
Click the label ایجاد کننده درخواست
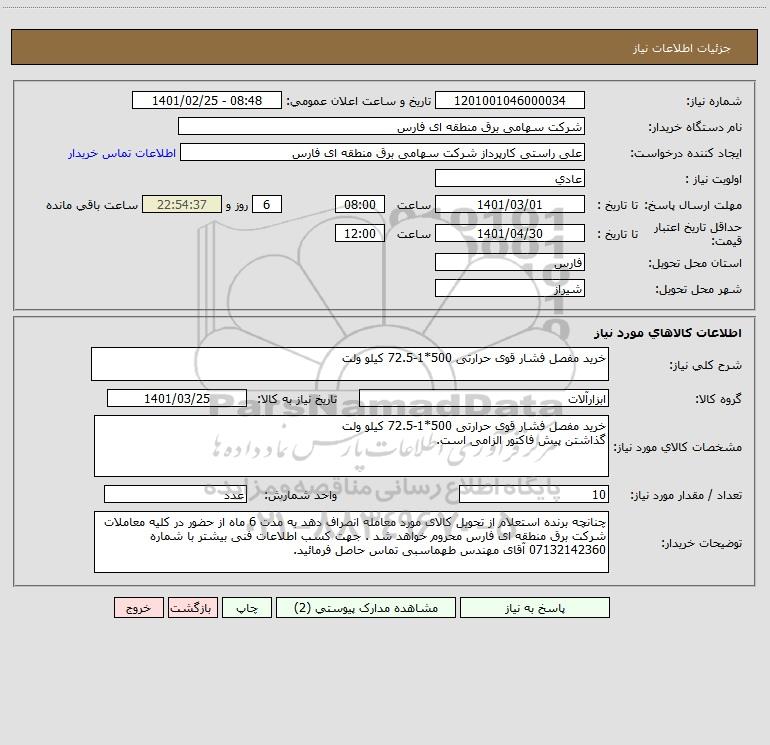686,153
